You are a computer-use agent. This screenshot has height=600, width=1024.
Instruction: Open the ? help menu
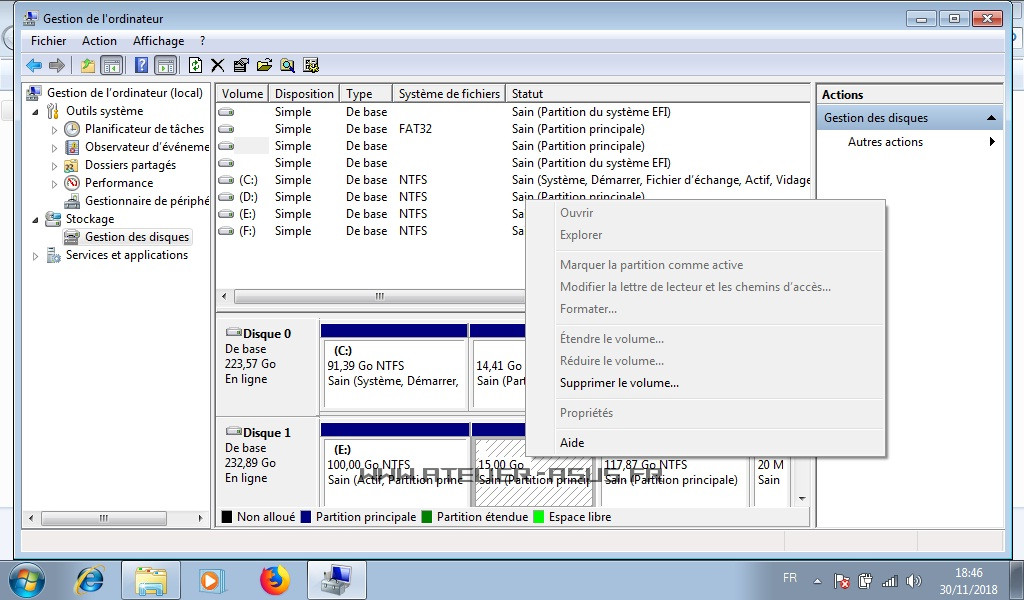click(202, 40)
